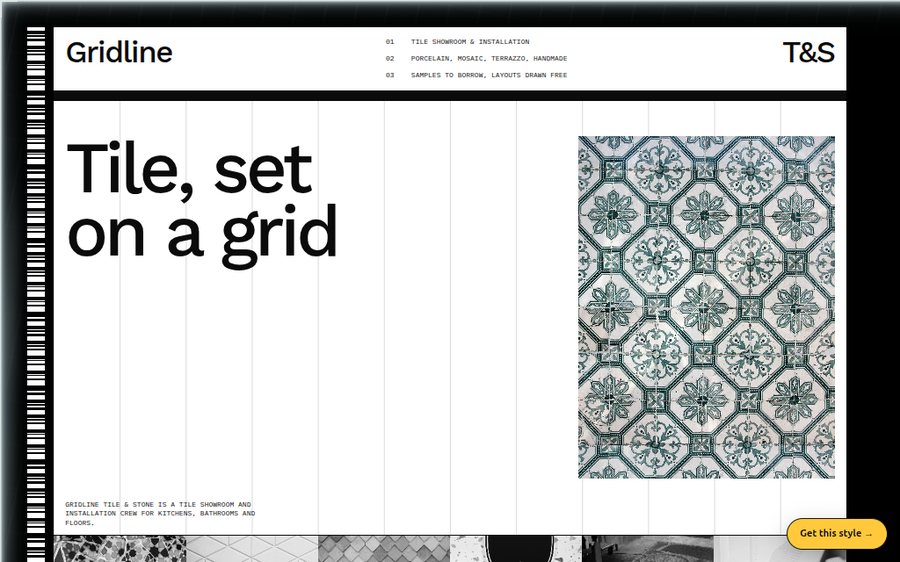Open the grey fish-scale tile thumbnail
900x562 pixels.
[x=384, y=549]
